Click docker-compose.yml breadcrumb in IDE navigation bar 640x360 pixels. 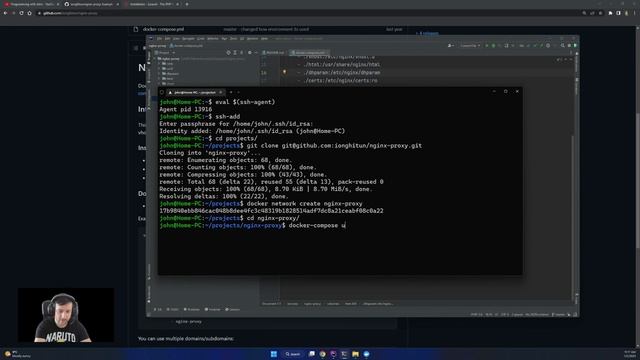pos(187,46)
